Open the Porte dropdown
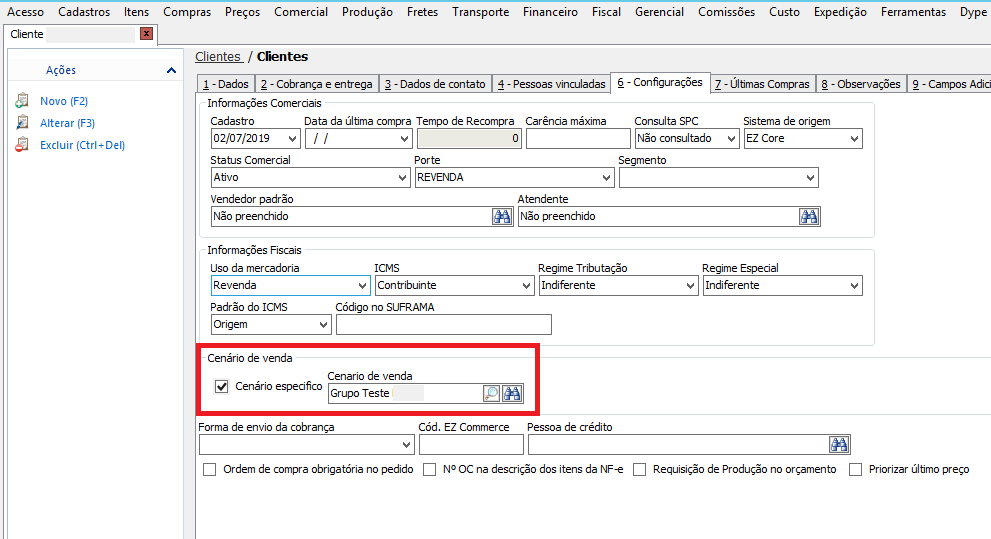Screen dimensions: 991x539 pyautogui.click(x=606, y=178)
